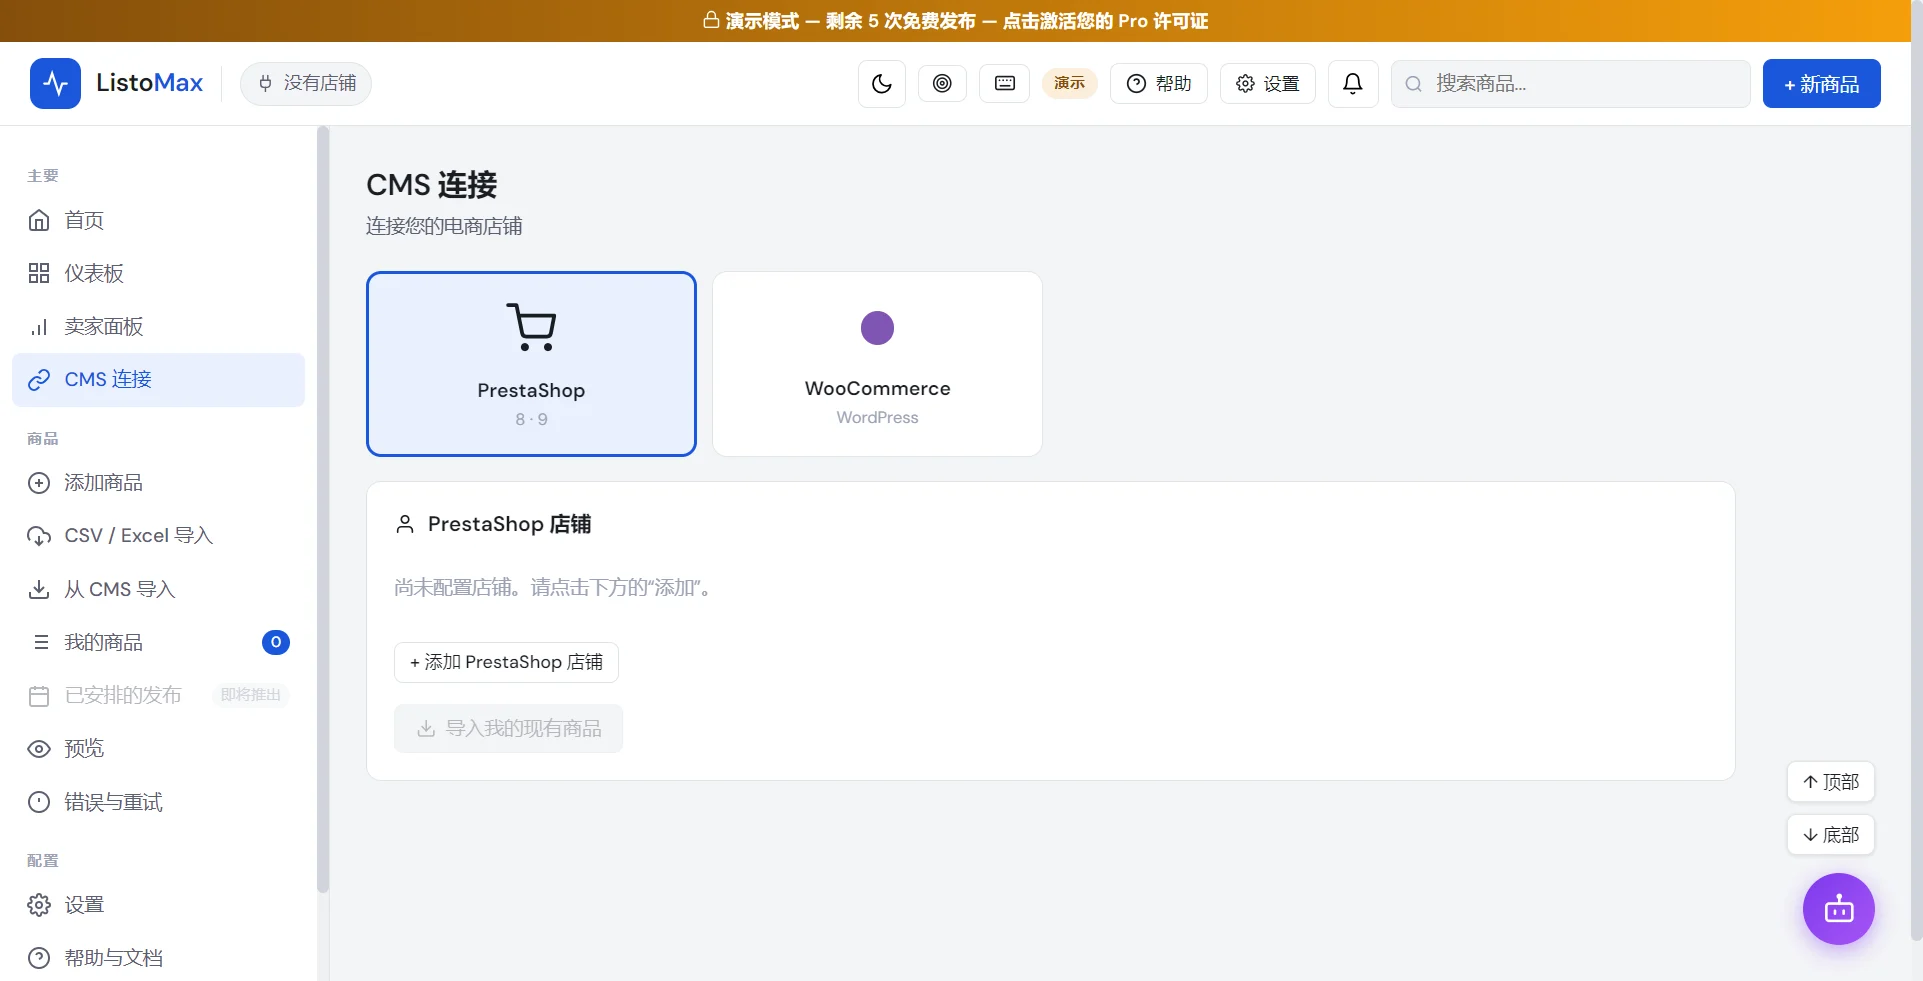
Task: Jump to bottom with 底部 button
Action: click(x=1830, y=835)
